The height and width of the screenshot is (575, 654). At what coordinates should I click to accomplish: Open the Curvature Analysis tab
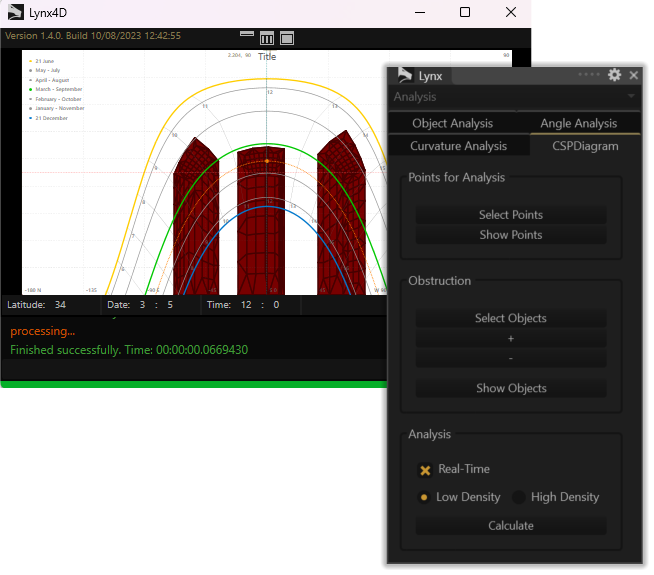(458, 146)
